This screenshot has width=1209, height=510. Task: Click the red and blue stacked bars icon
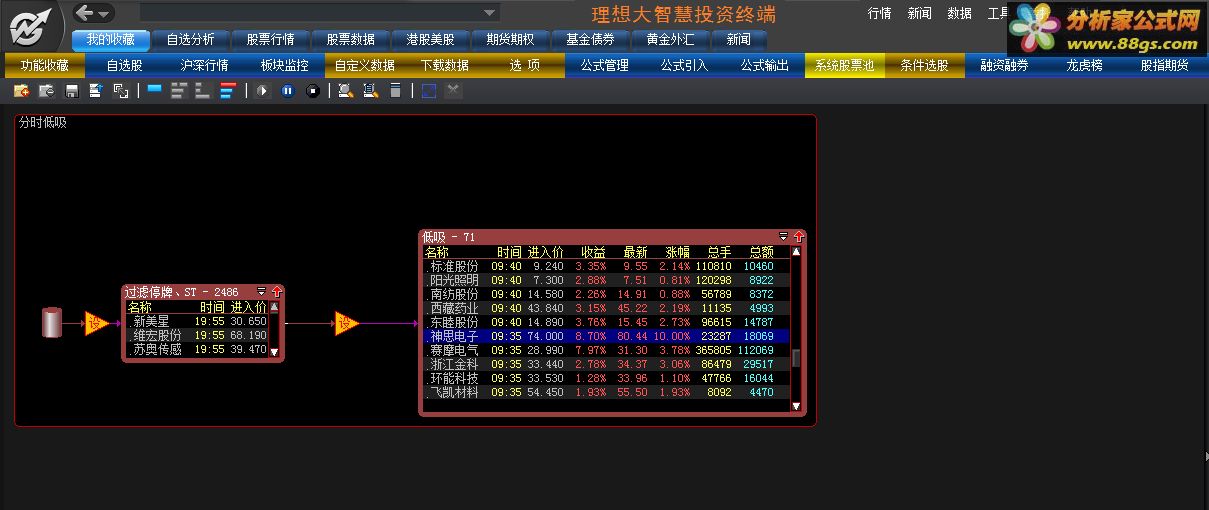tap(228, 91)
